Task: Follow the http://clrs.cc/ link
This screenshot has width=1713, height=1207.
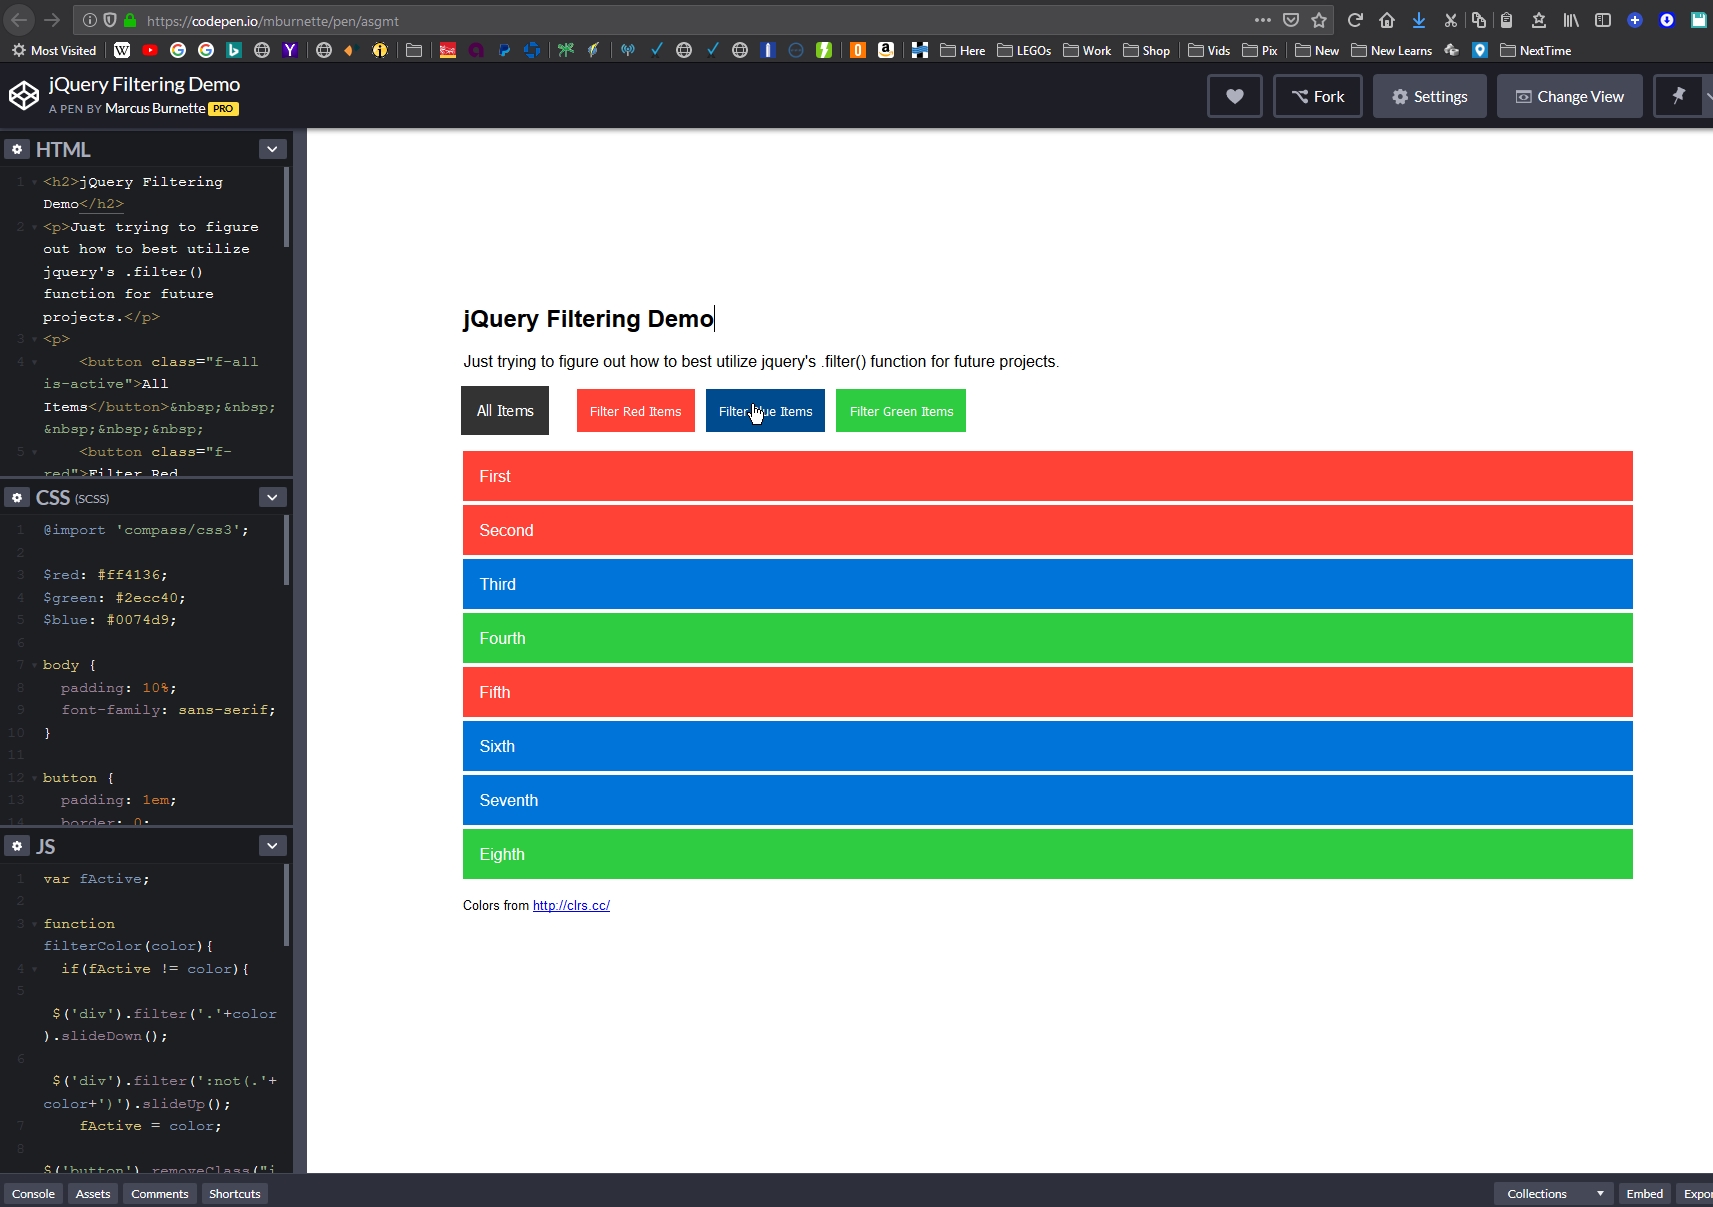Action: click(571, 906)
